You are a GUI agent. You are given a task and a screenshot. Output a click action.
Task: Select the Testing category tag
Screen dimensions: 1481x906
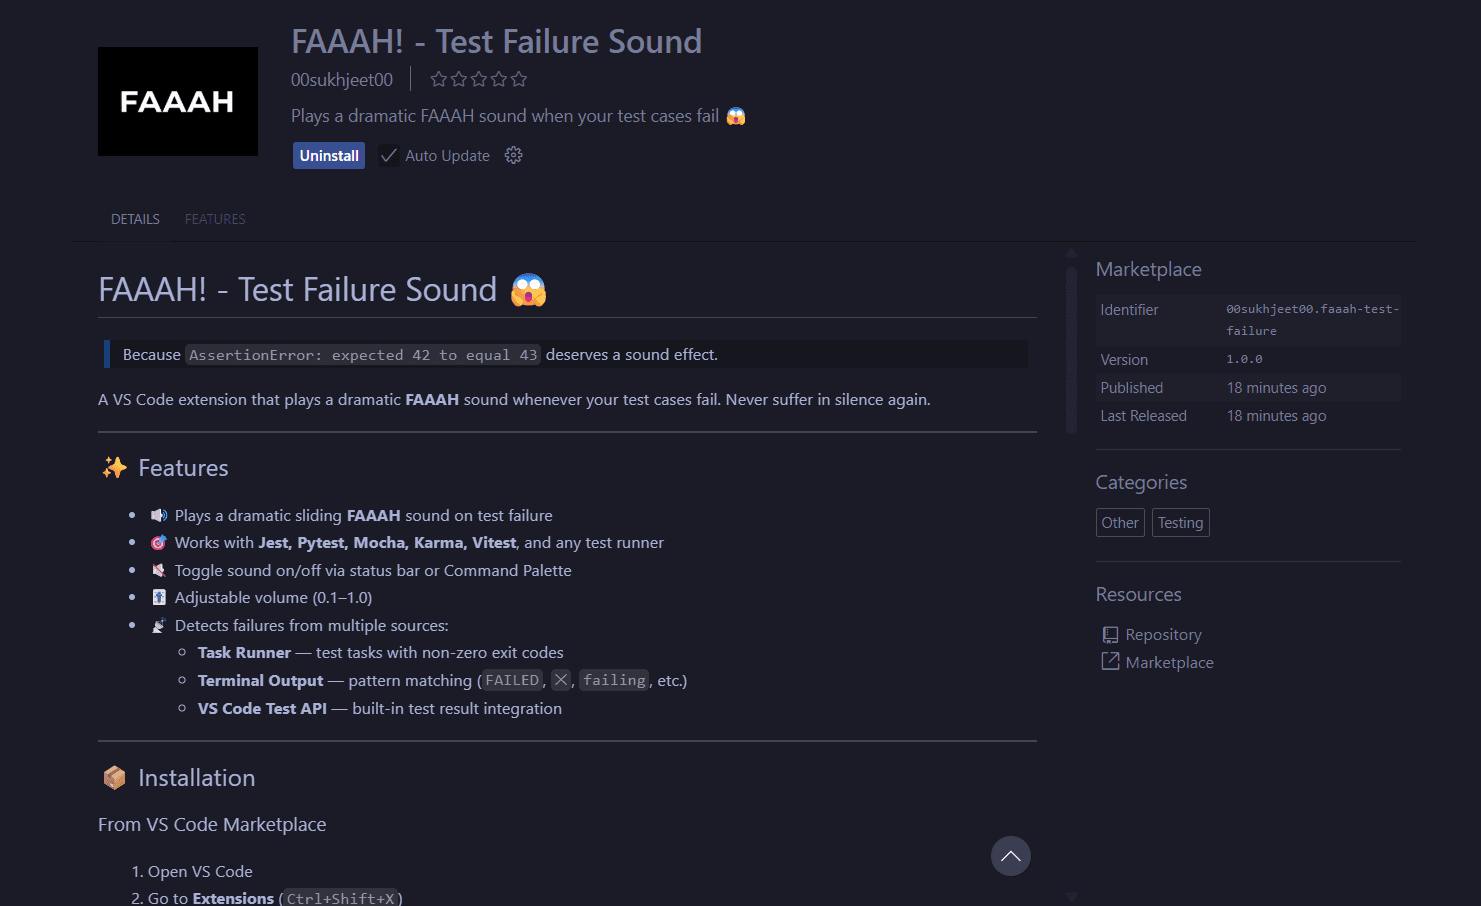point(1180,522)
